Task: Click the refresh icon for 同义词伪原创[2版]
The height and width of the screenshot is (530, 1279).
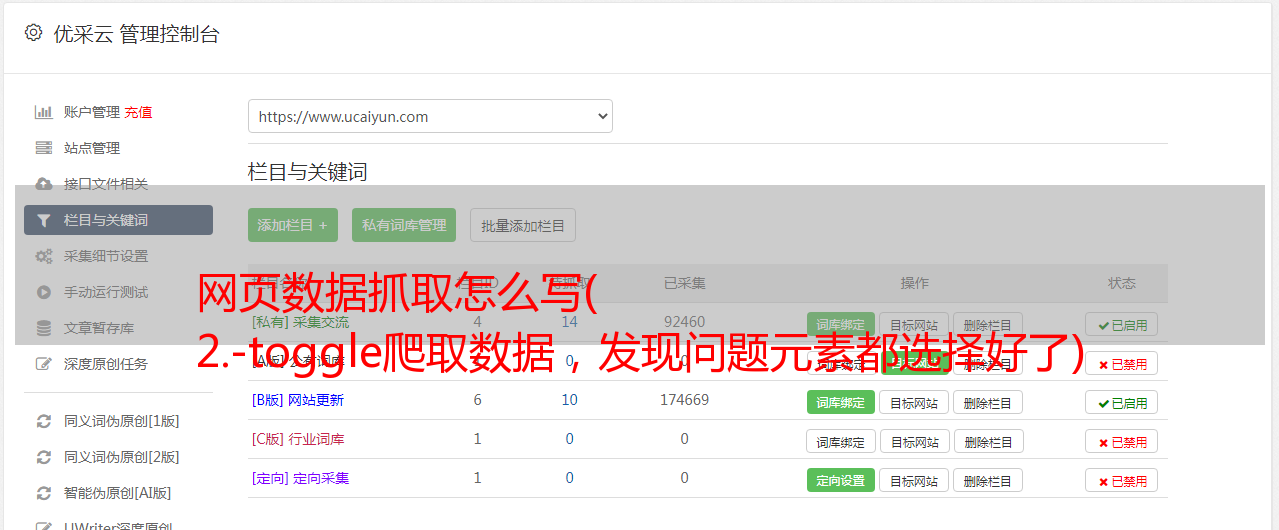Action: tap(43, 457)
